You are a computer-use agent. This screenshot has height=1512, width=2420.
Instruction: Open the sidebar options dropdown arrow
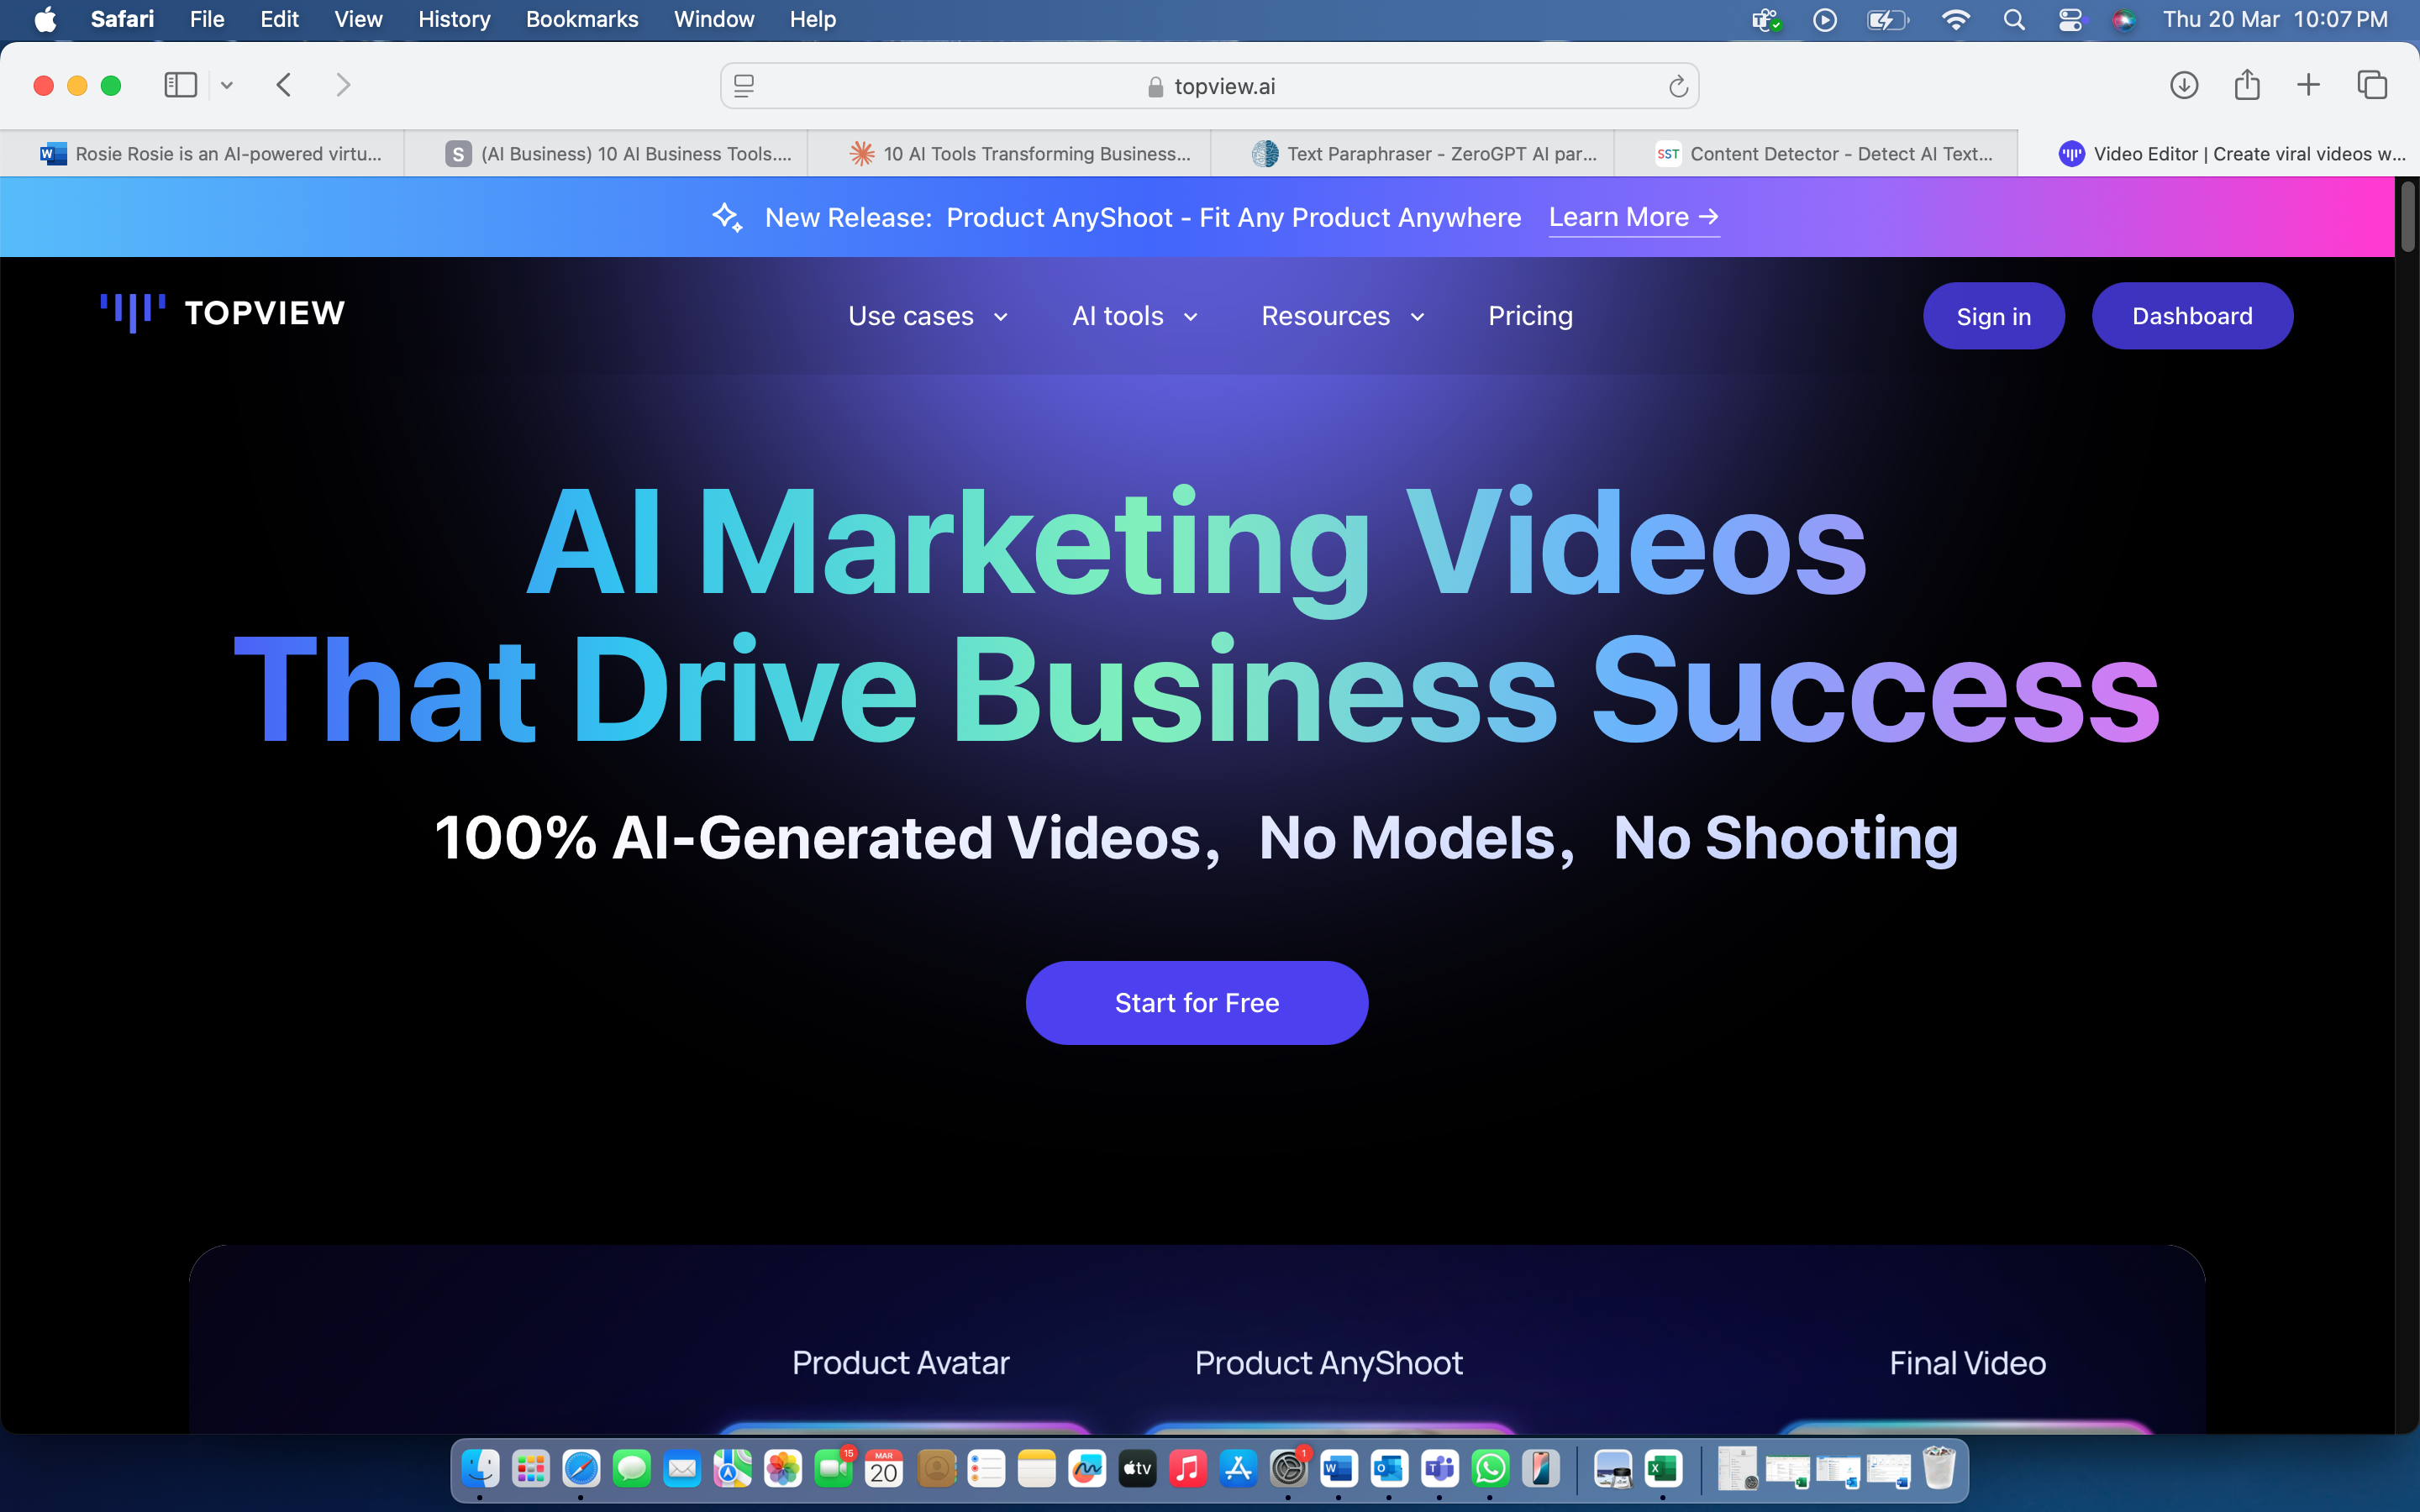pos(227,85)
